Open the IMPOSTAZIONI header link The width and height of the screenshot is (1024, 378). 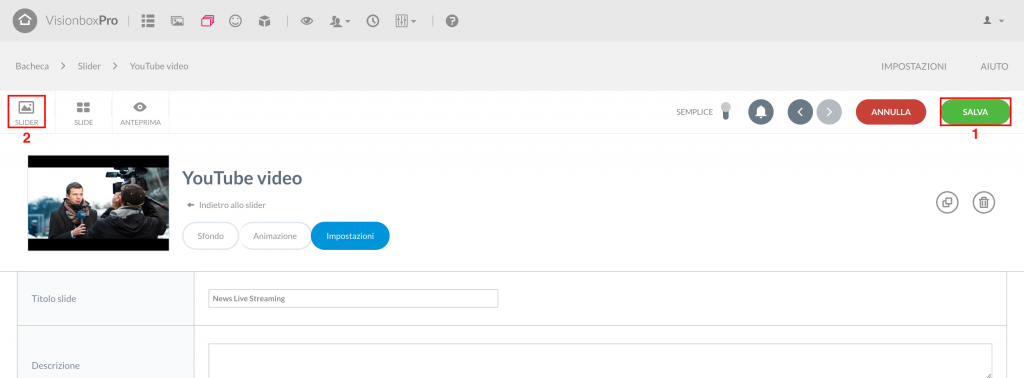click(914, 67)
